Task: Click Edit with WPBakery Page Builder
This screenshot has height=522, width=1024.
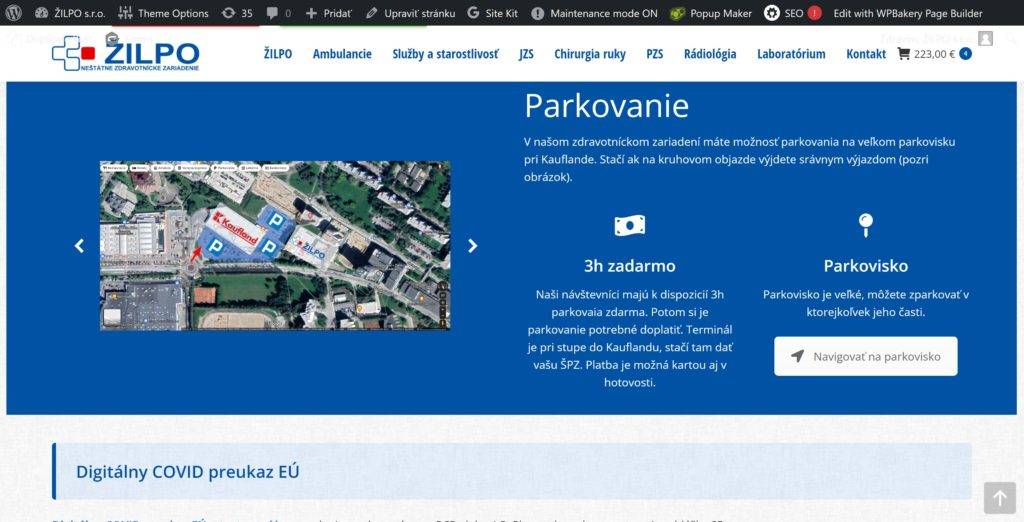Action: tap(908, 13)
